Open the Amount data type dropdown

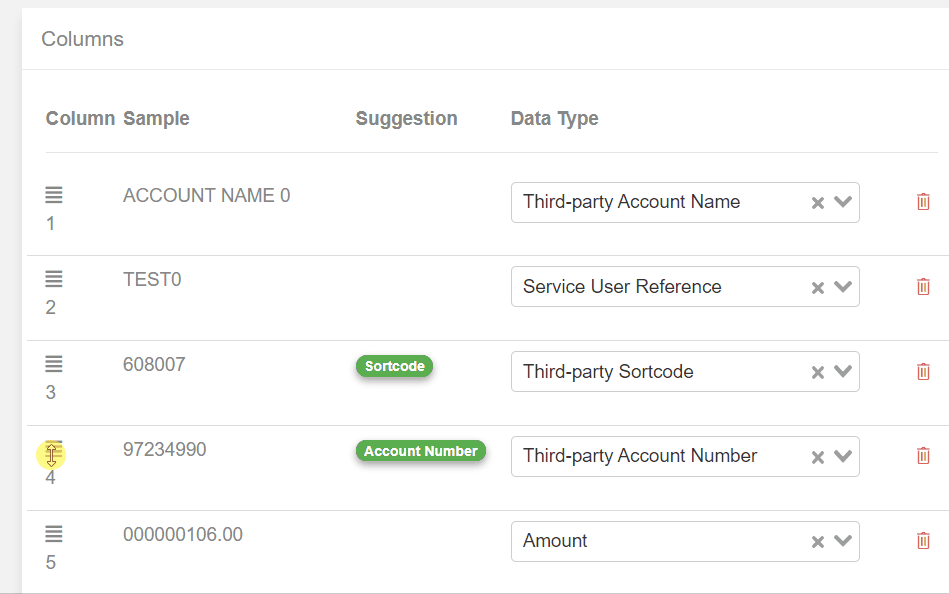click(842, 541)
